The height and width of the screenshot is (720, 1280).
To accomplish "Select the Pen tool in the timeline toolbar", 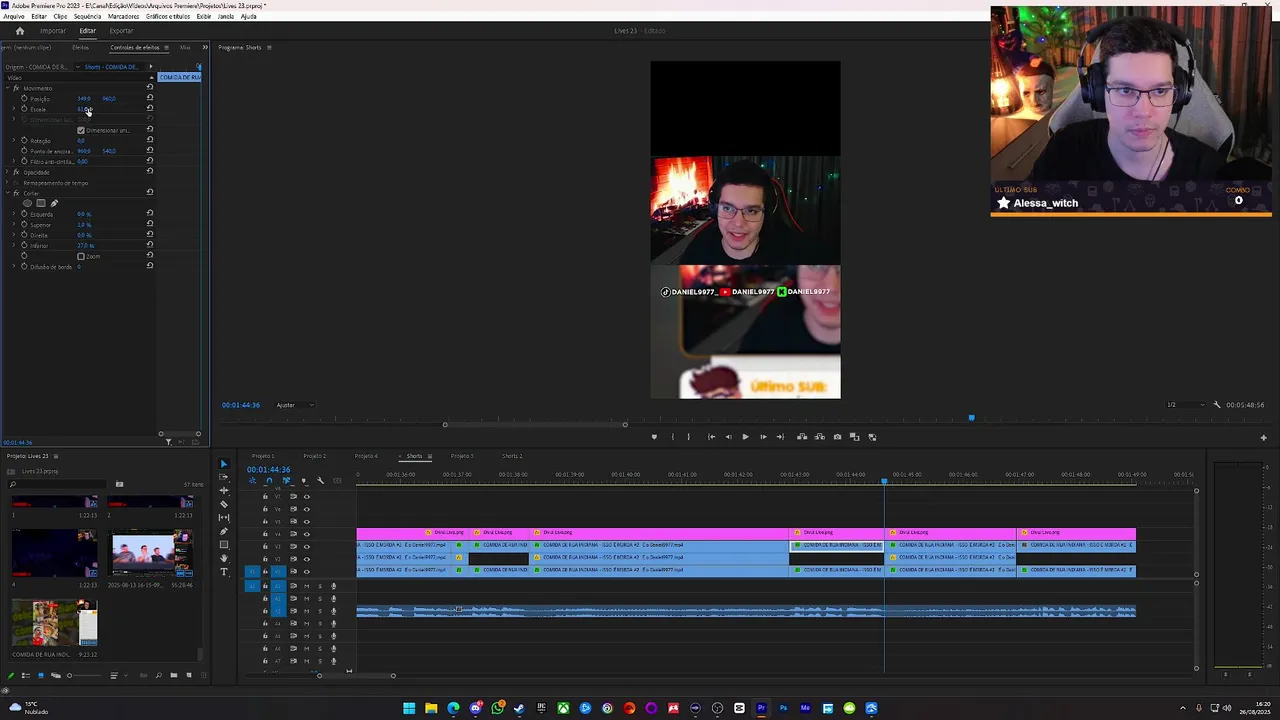I will pyautogui.click(x=224, y=531).
